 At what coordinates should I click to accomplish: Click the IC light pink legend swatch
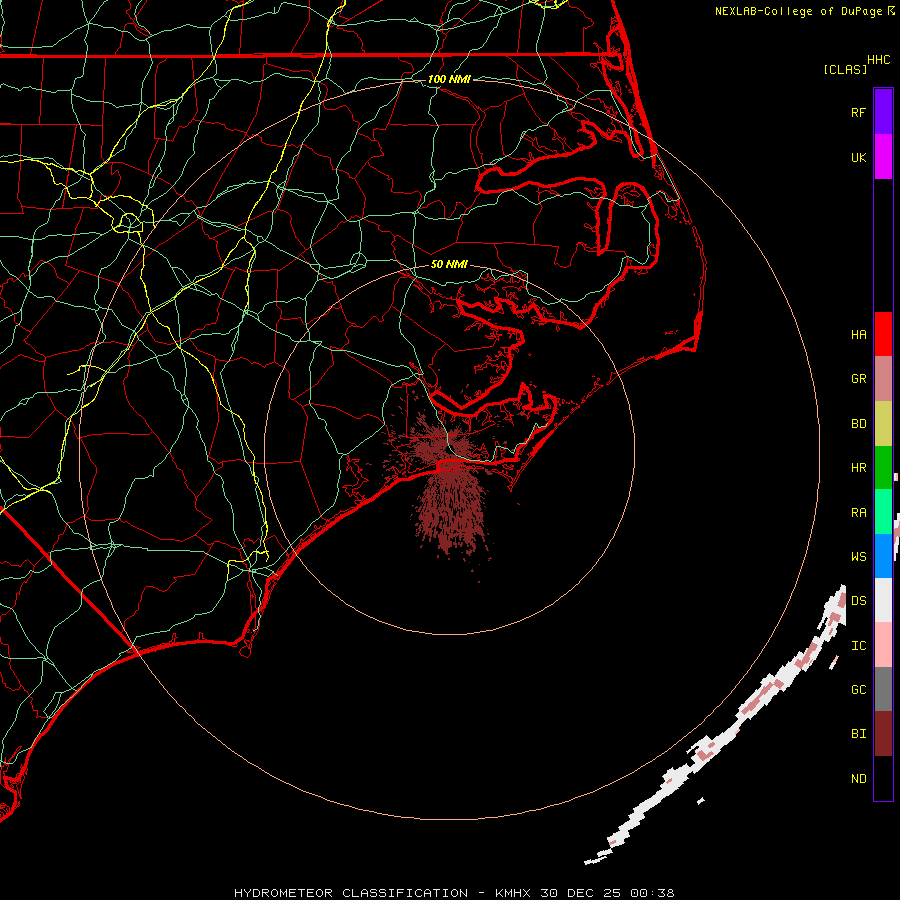(883, 645)
